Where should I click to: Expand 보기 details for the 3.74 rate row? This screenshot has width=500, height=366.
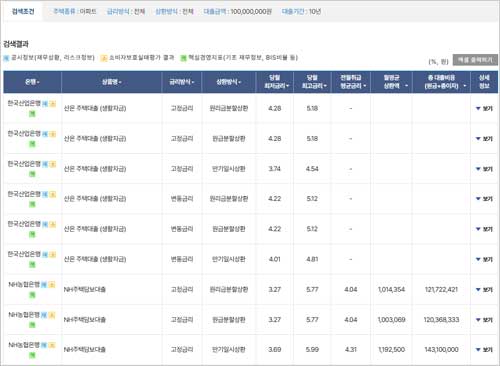pyautogui.click(x=484, y=169)
